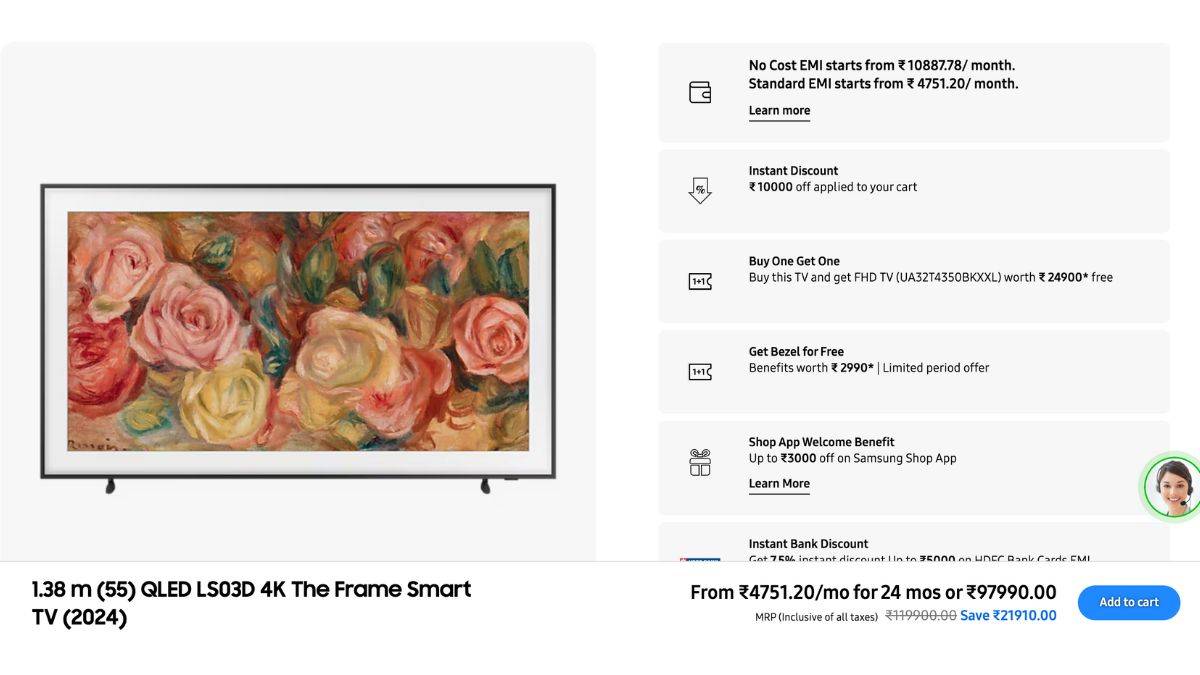This screenshot has height=675, width=1200.
Task: Expand the Instant Discount offer card
Action: pyautogui.click(x=913, y=190)
